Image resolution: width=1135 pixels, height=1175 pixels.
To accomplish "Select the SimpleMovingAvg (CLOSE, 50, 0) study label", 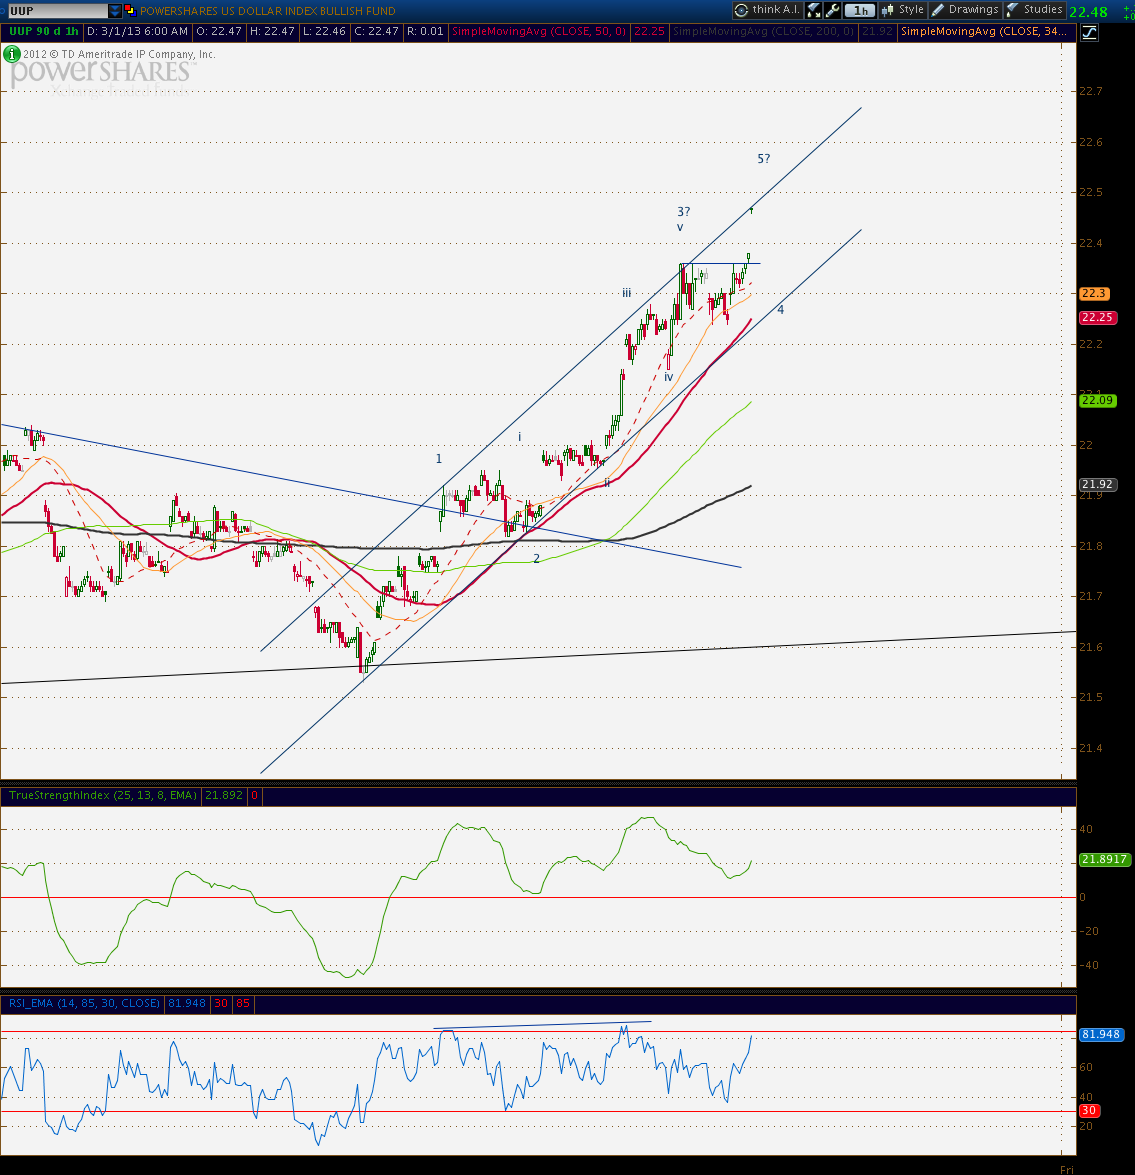I will coord(539,31).
